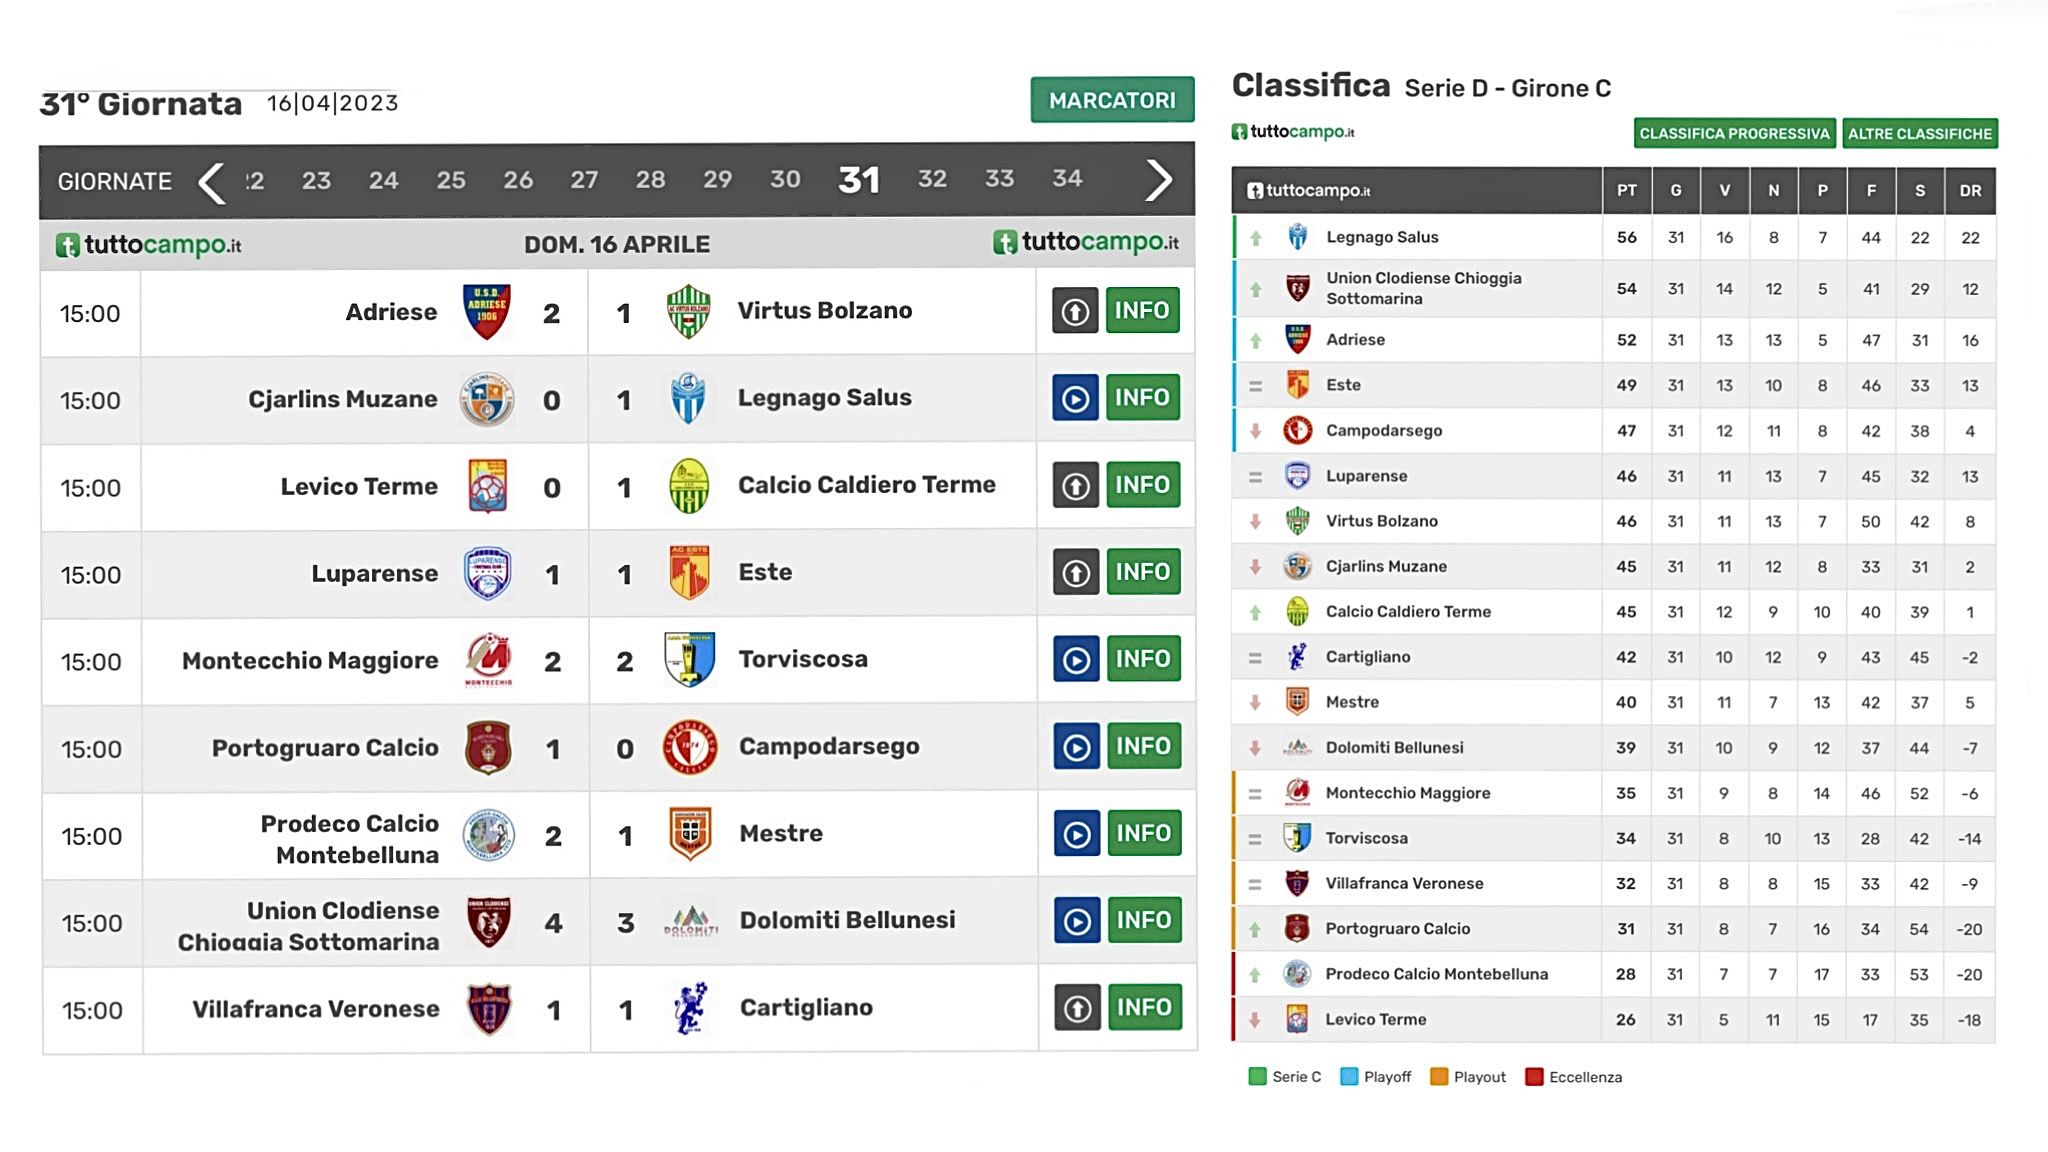Select the Cartigliano crest in the match list
2048x1152 pixels.
[x=691, y=1008]
